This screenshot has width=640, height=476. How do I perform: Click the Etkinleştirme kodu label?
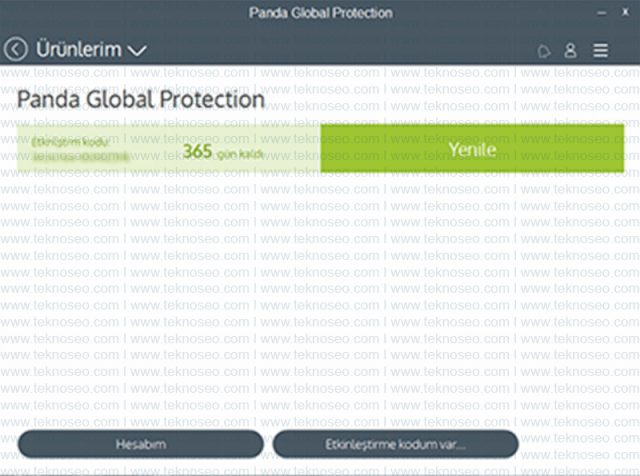point(70,142)
